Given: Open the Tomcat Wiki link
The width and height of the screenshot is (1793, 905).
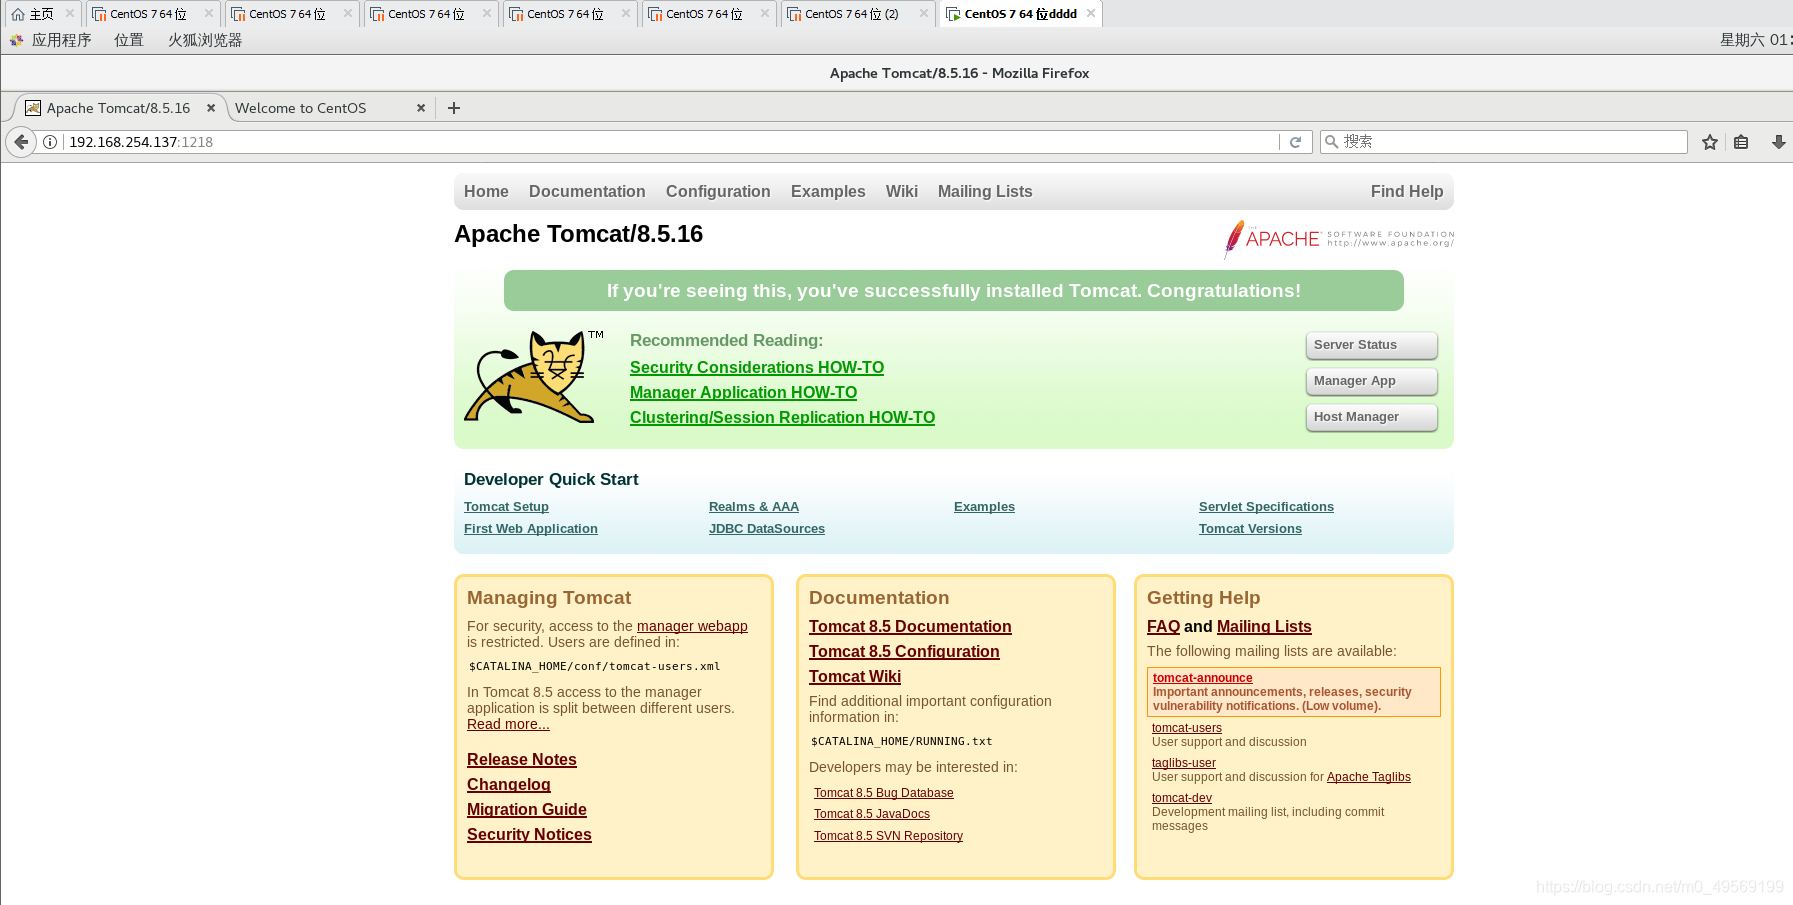Looking at the screenshot, I should tap(855, 677).
